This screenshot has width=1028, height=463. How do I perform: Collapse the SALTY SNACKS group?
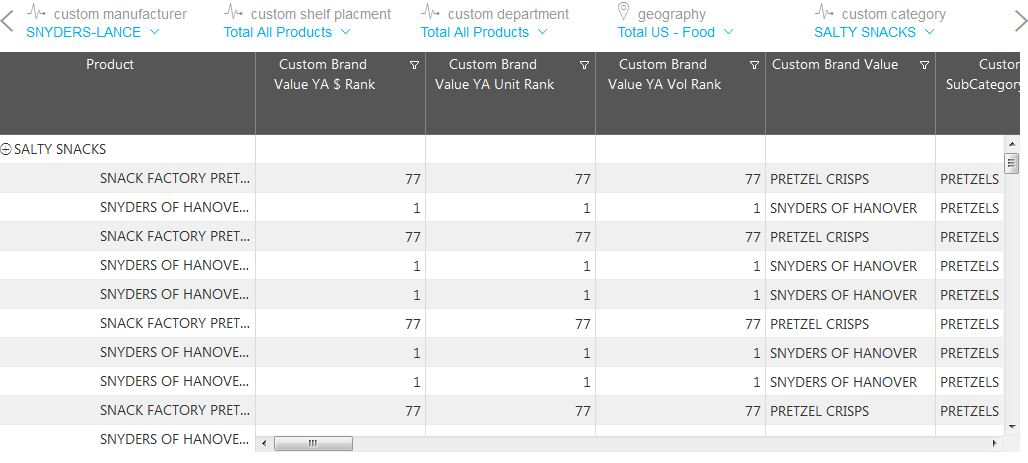coord(6,149)
